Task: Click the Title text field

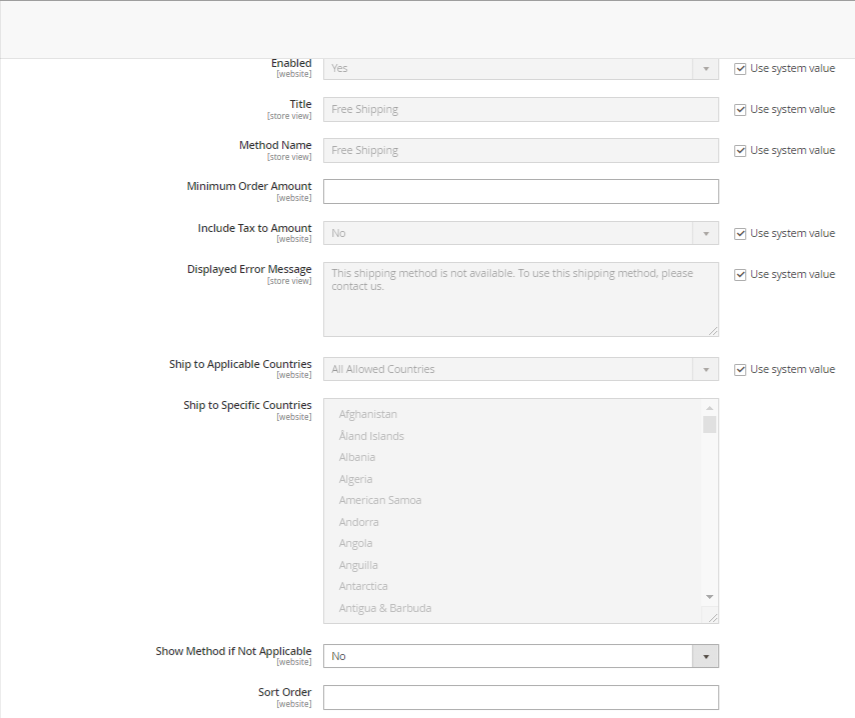Action: (x=520, y=109)
